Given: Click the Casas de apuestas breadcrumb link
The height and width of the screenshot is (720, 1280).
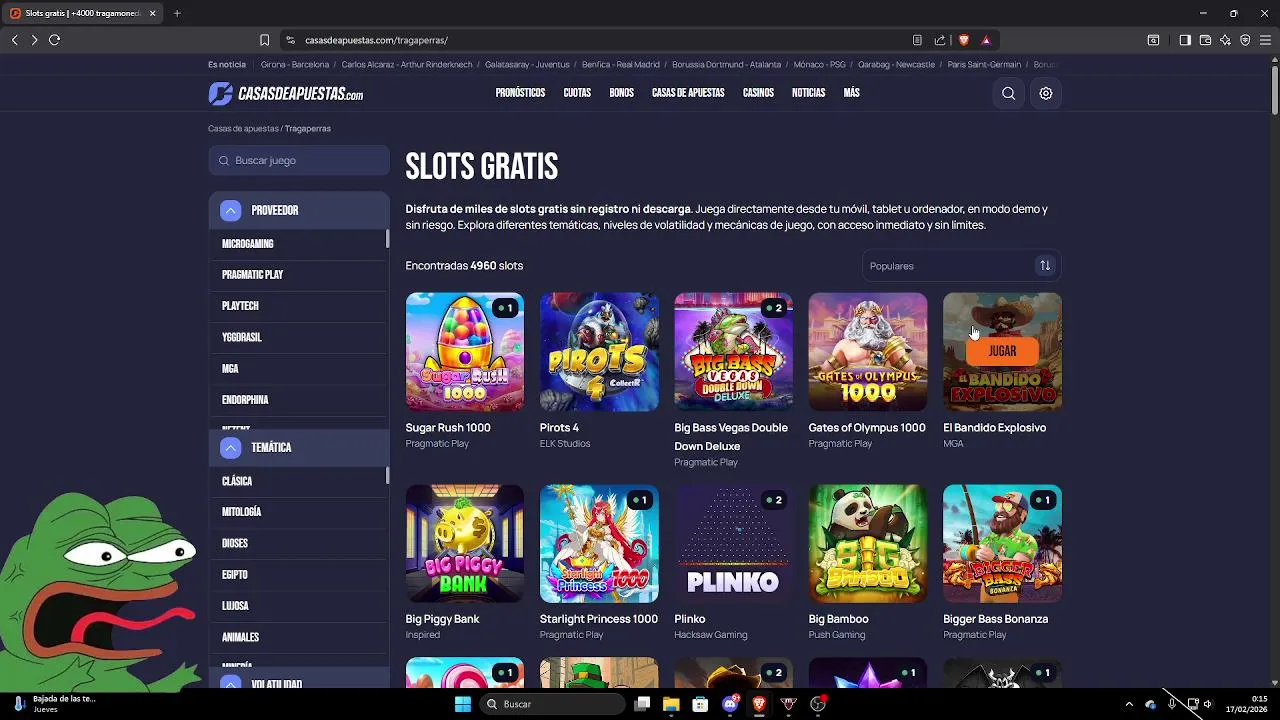Looking at the screenshot, I should 243,128.
